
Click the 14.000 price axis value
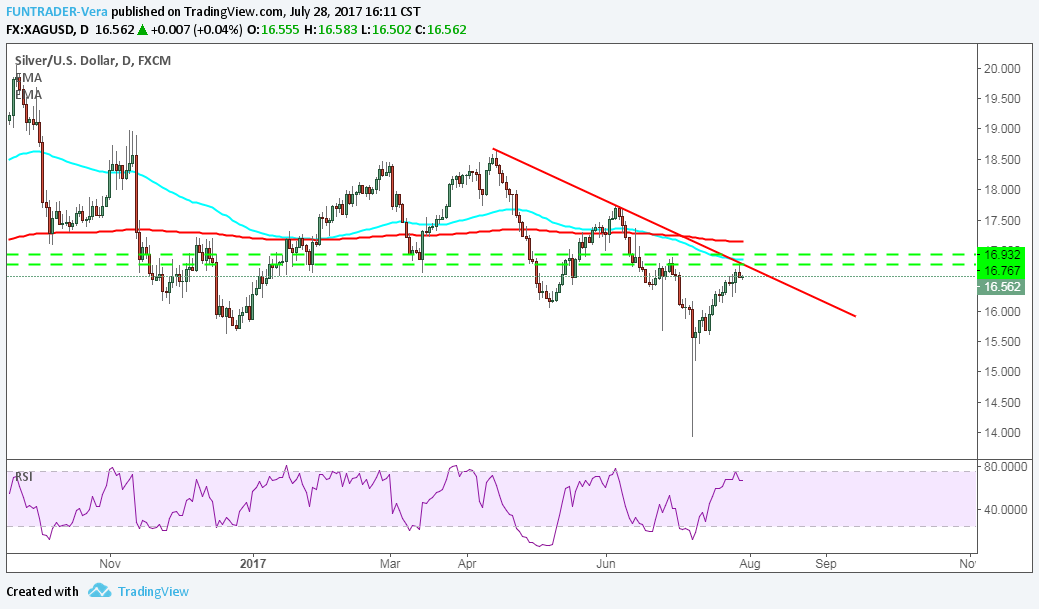pos(1002,433)
